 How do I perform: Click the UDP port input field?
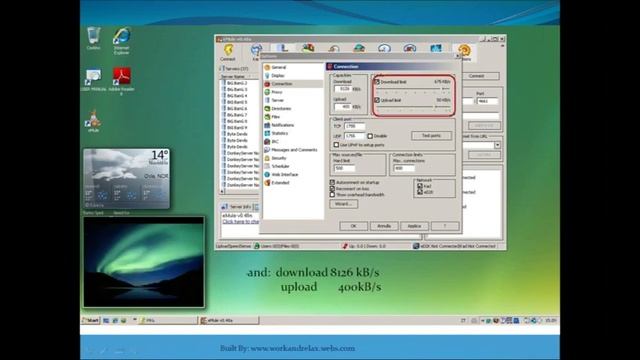coord(354,136)
